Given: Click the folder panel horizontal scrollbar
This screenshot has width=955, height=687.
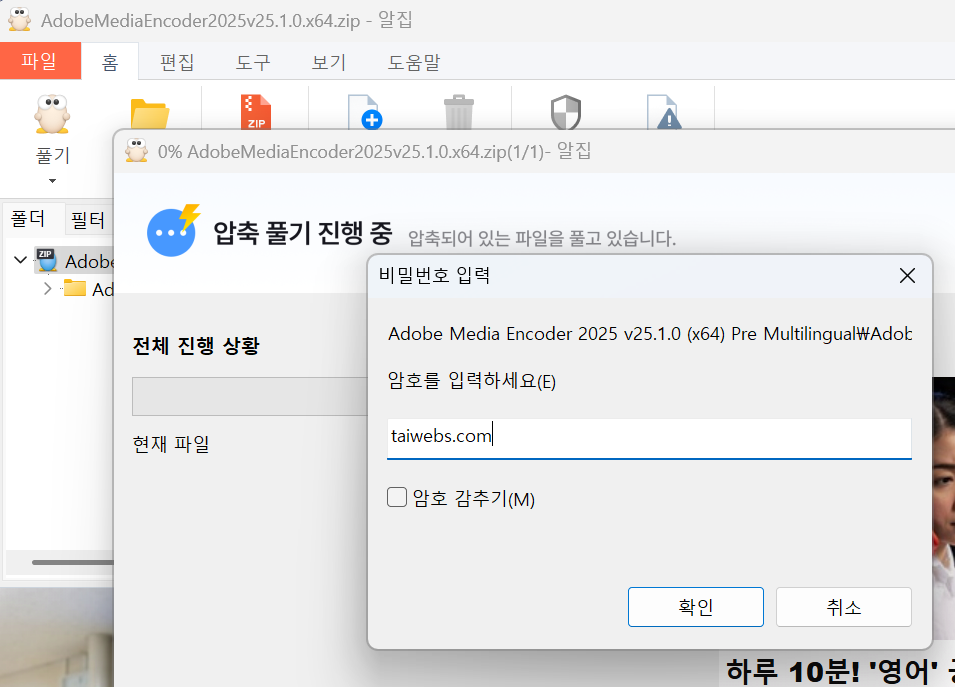Looking at the screenshot, I should pyautogui.click(x=72, y=562).
